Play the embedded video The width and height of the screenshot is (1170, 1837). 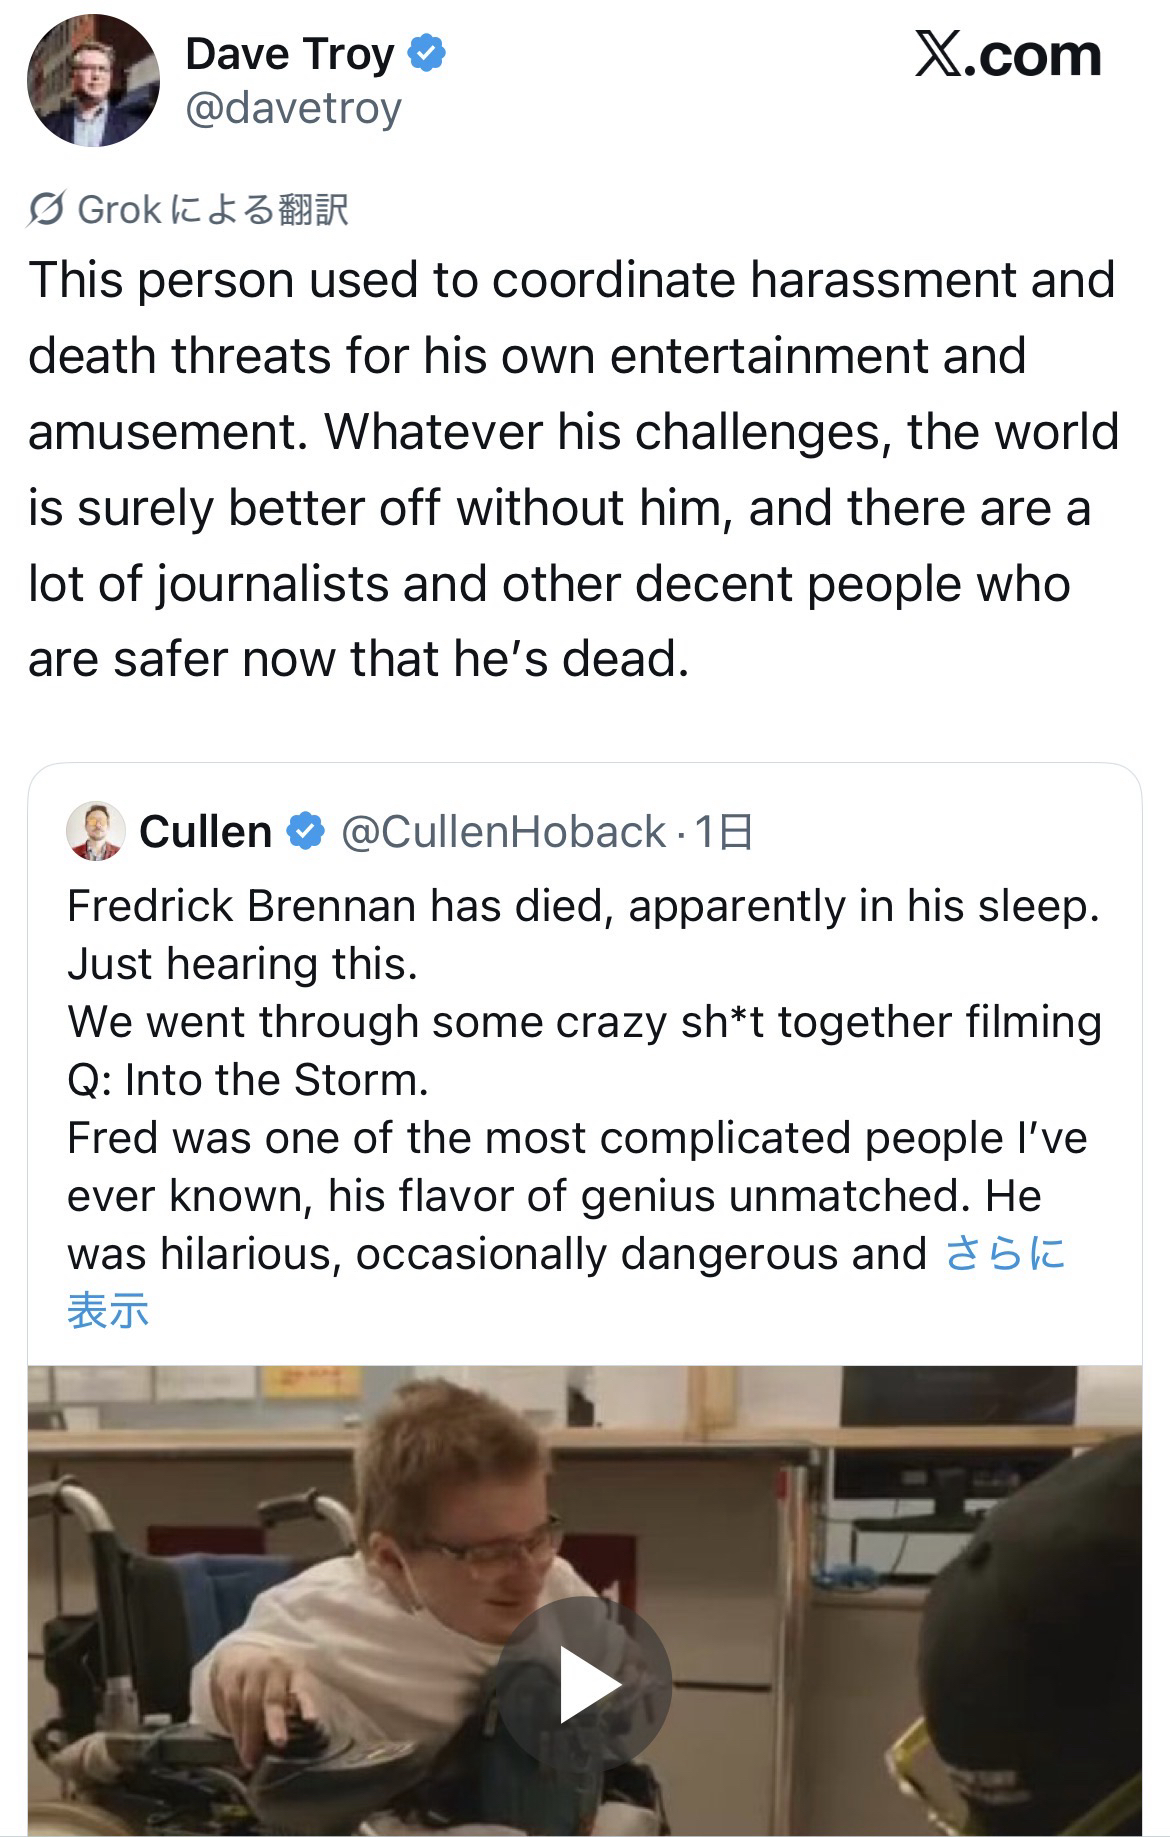[x=585, y=1685]
